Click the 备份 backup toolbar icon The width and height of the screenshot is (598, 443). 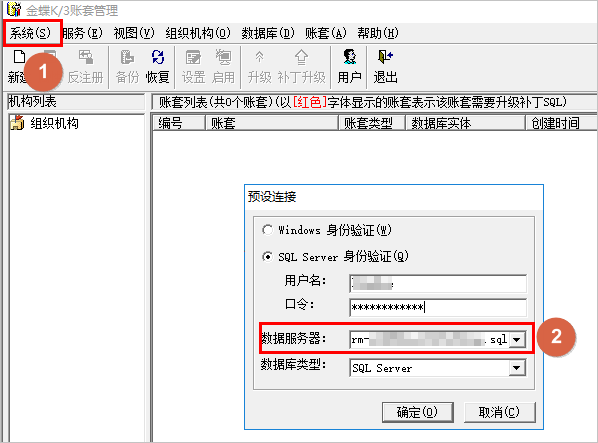(x=127, y=67)
